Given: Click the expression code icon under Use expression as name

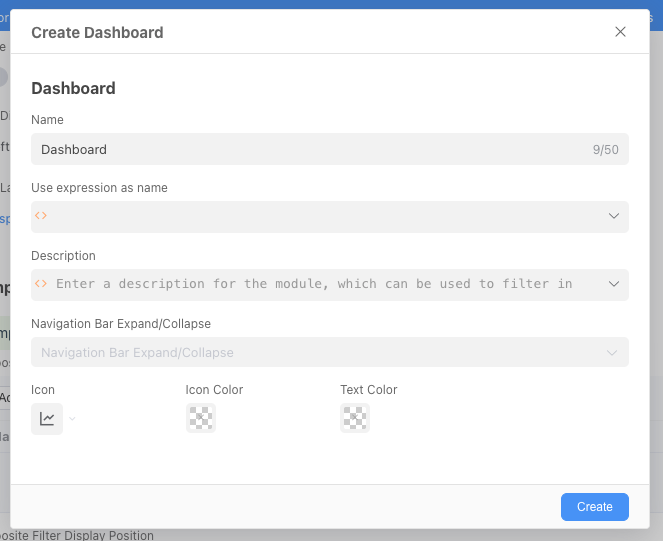Looking at the screenshot, I should (41, 216).
